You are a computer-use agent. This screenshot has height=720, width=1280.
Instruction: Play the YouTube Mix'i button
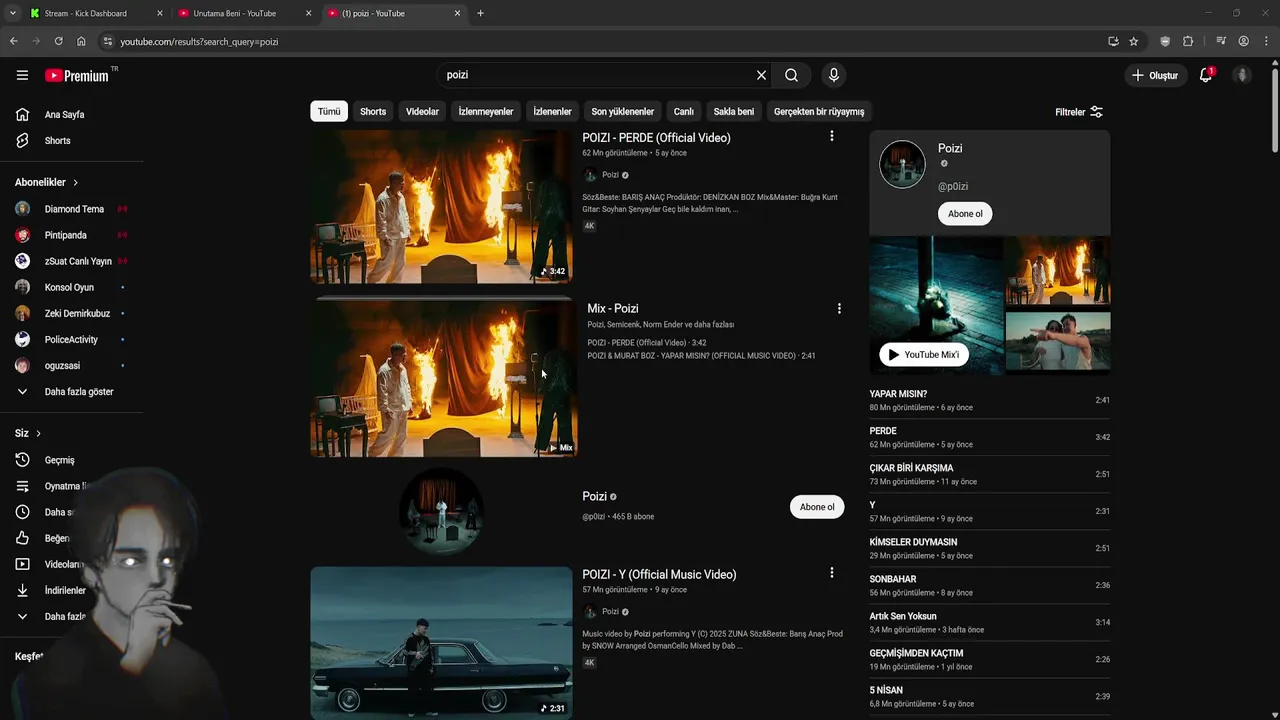(x=924, y=354)
